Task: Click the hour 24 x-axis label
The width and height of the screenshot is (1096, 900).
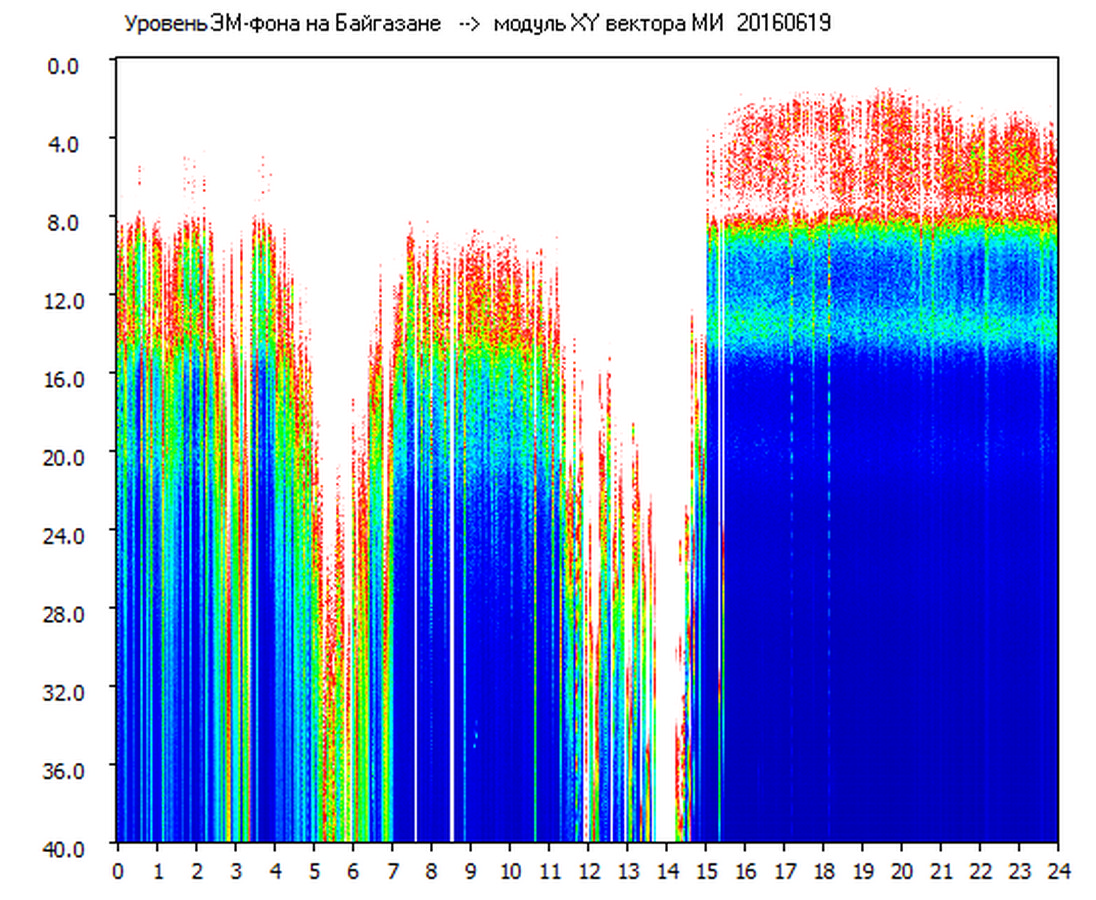Action: (x=1058, y=870)
